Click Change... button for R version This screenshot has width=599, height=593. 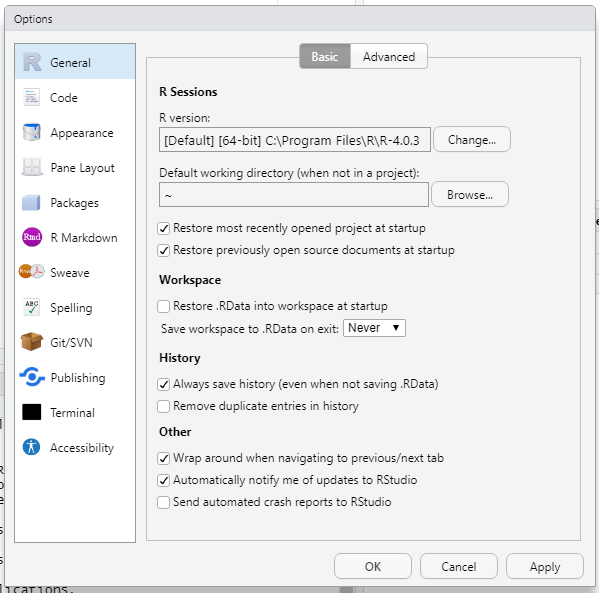(x=472, y=139)
